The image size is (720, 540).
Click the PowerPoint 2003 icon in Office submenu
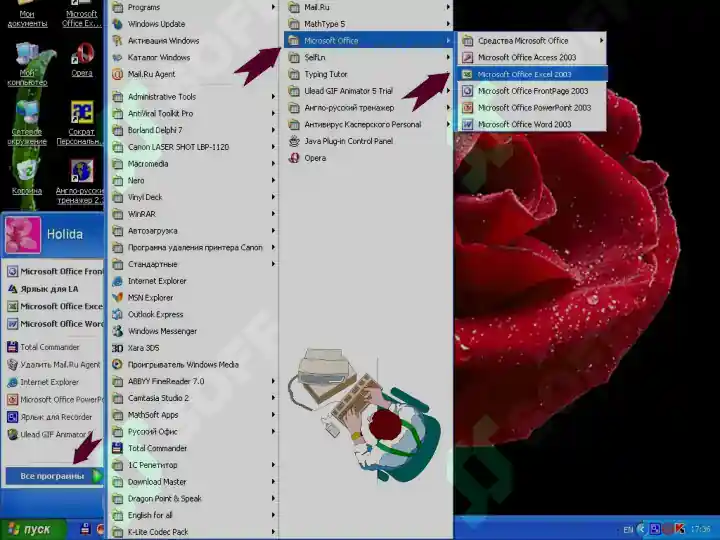[x=467, y=107]
